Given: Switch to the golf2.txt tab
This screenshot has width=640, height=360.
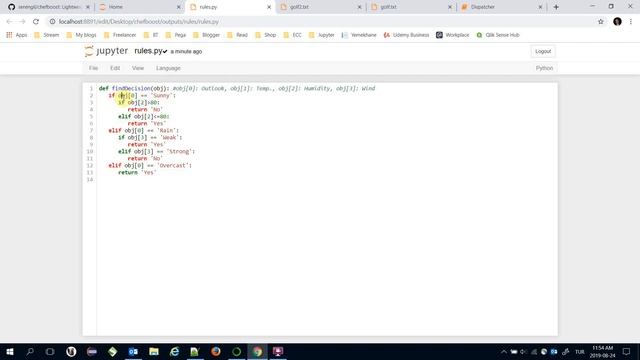Looking at the screenshot, I should tap(320, 7).
